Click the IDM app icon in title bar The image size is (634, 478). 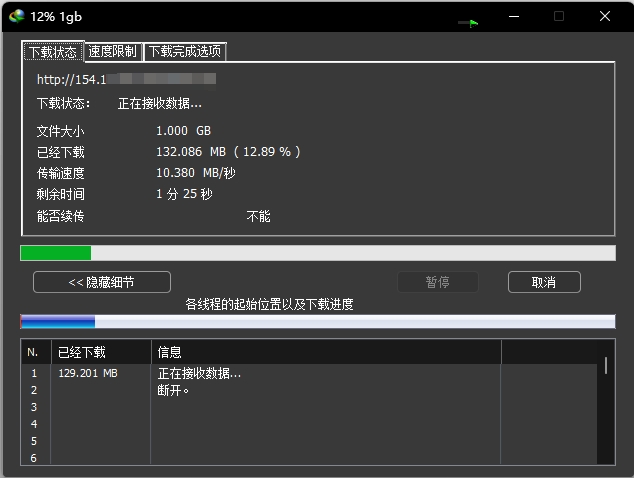(17, 17)
